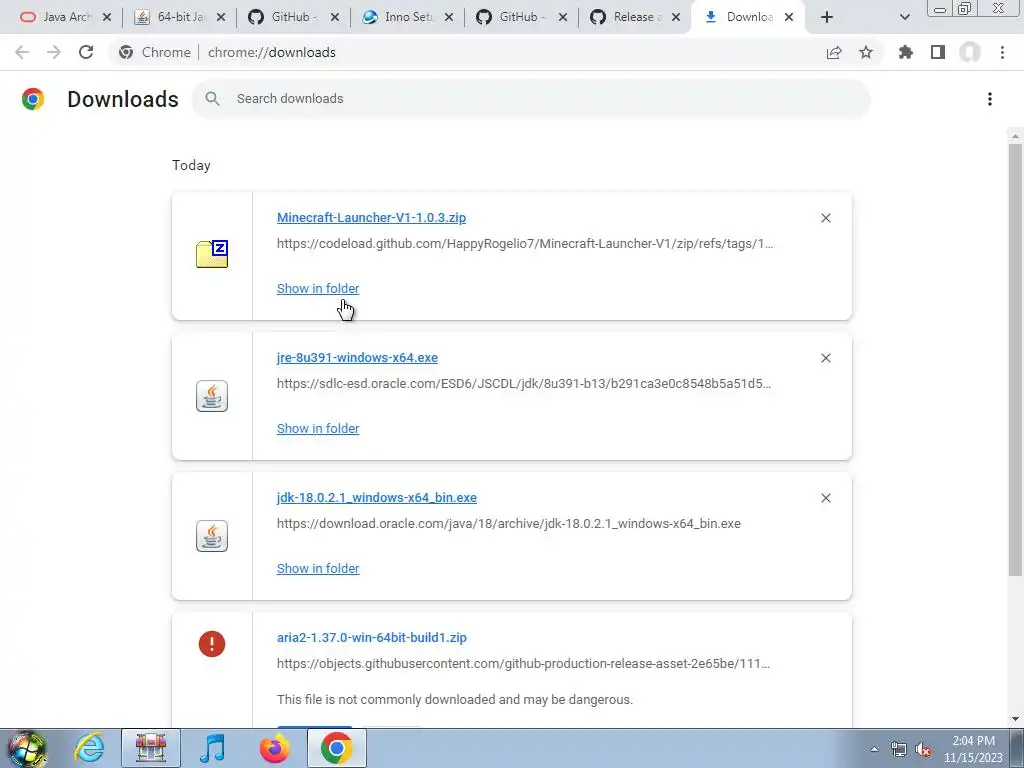Click the aria2-1.37.0-win-64bit-build1.zip name

coord(372,637)
